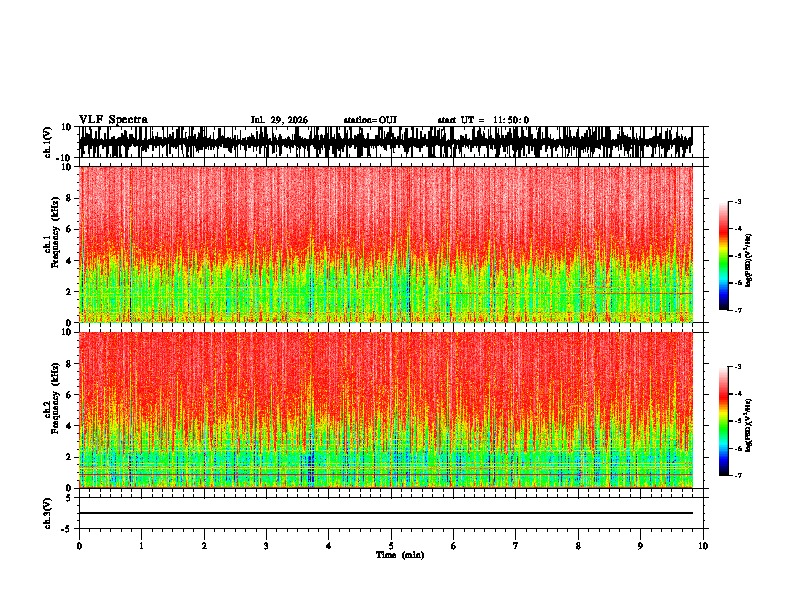Click the 'station=OUI' label

(x=370, y=120)
